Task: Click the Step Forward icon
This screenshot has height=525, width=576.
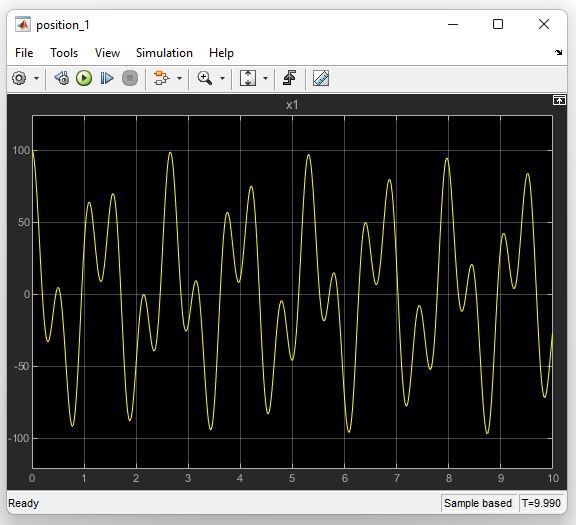Action: (107, 78)
